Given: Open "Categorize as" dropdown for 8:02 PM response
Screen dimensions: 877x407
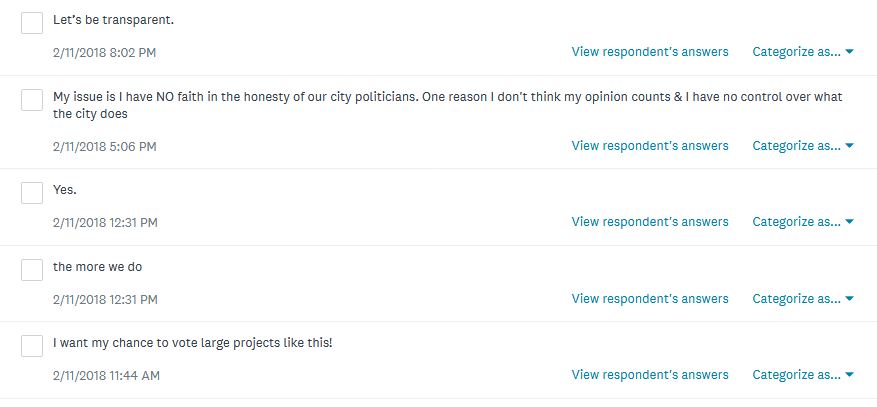Looking at the screenshot, I should [x=802, y=52].
